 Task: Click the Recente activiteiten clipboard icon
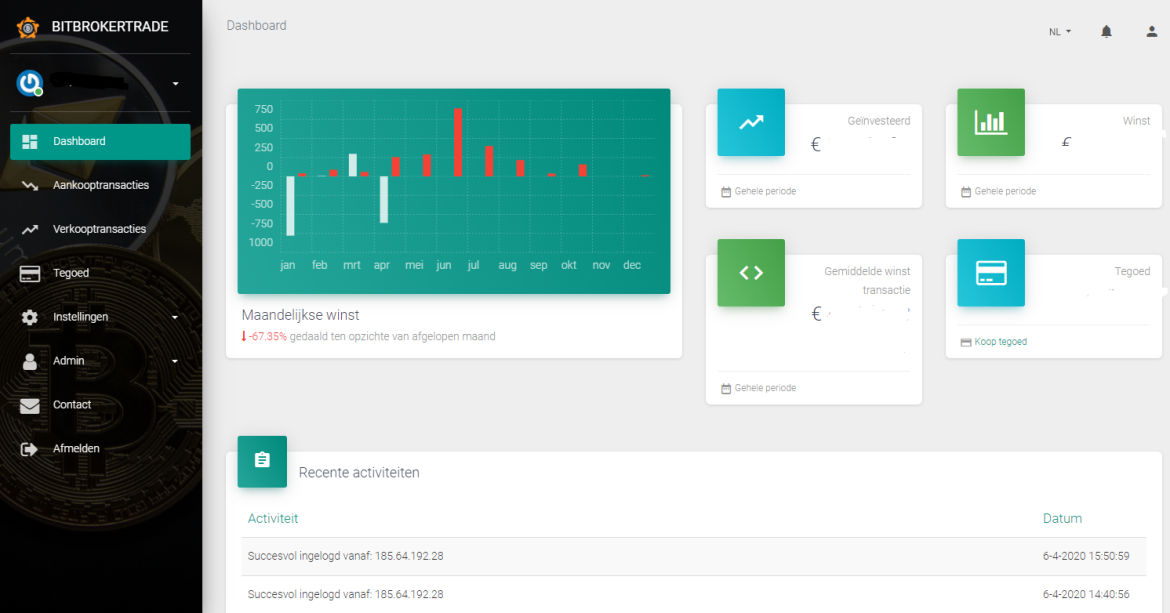coord(262,461)
